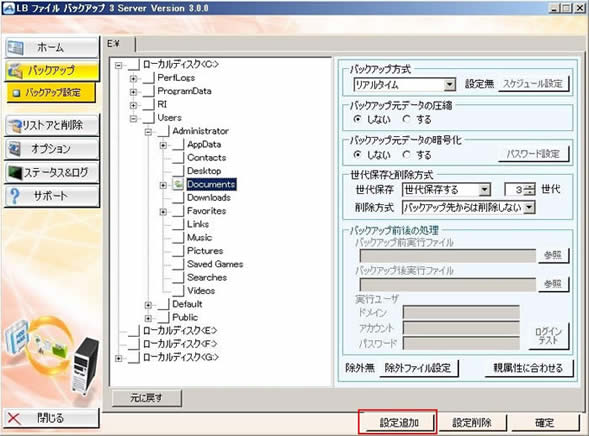Collapse the Administrator folder
The height and width of the screenshot is (436, 589).
[148, 132]
